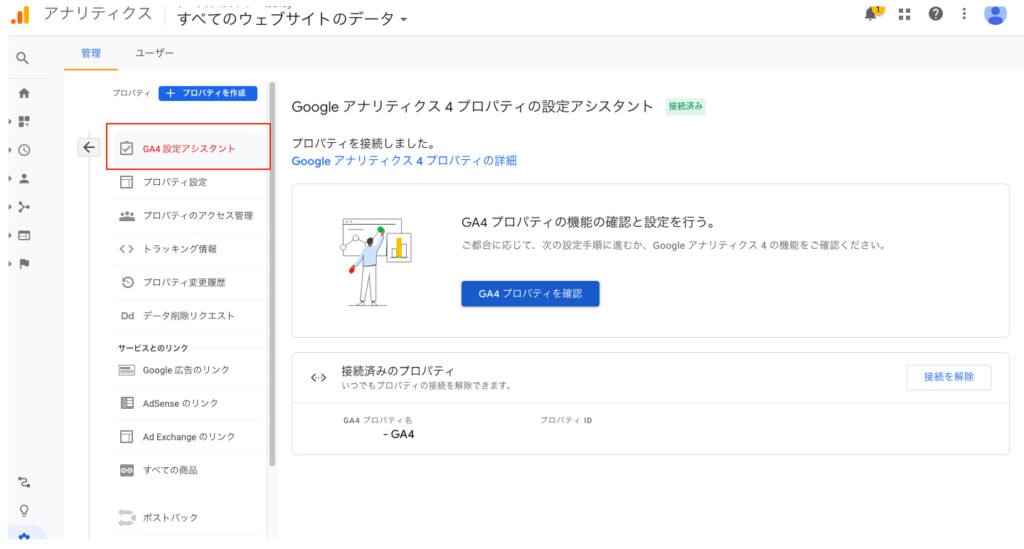This screenshot has width=1024, height=549.
Task: Click the back arrow beside property column
Action: pyautogui.click(x=88, y=147)
